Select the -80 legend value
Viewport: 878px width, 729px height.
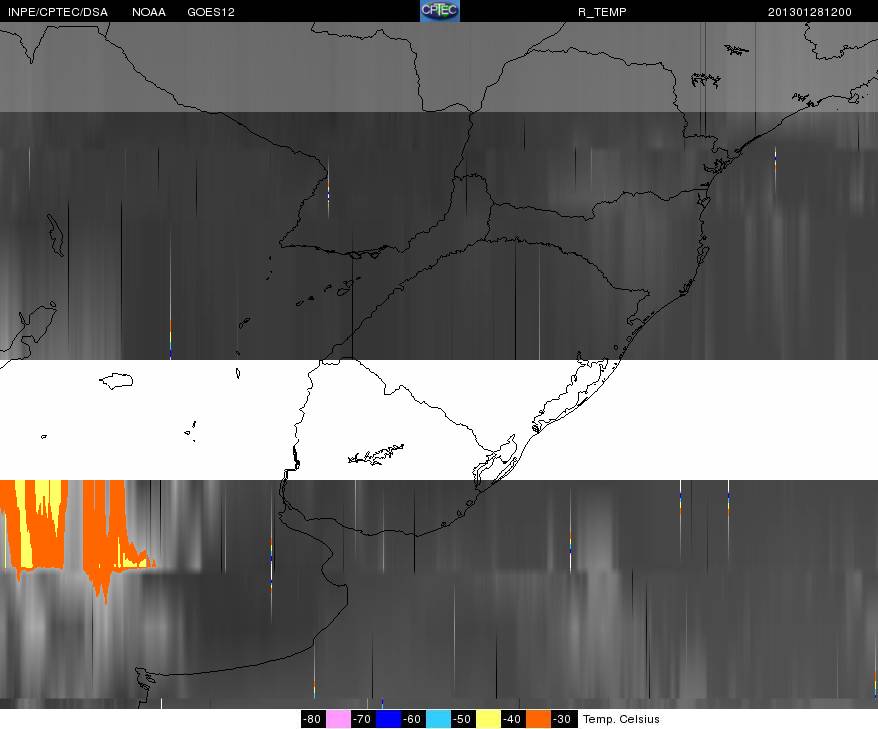click(x=312, y=719)
